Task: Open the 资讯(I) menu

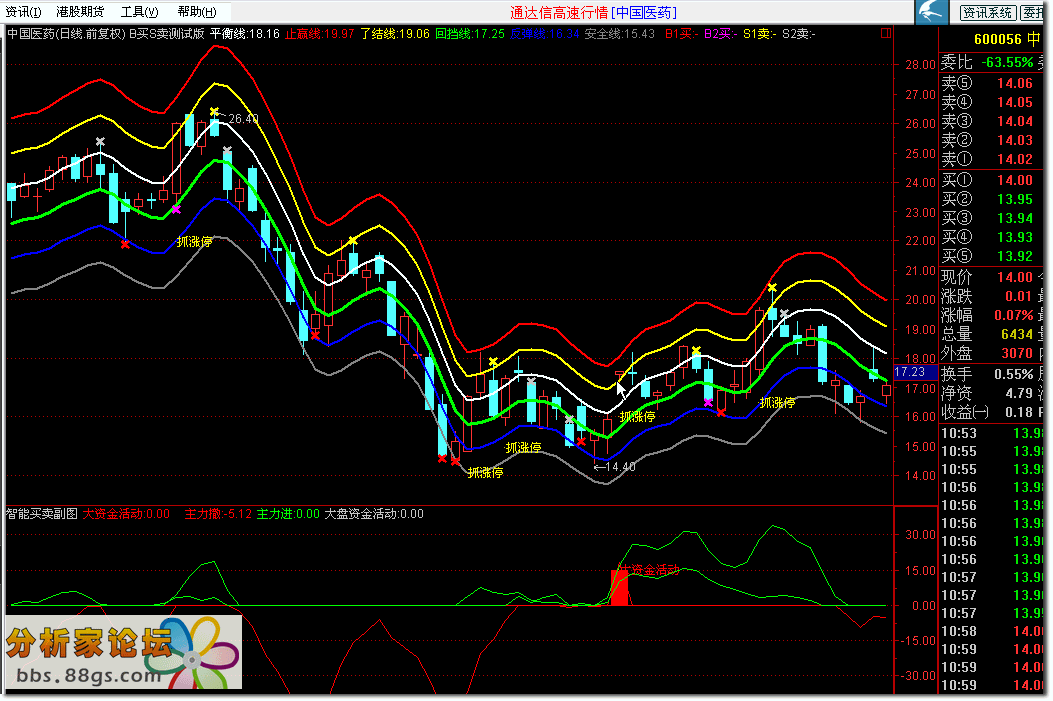Action: pos(24,12)
